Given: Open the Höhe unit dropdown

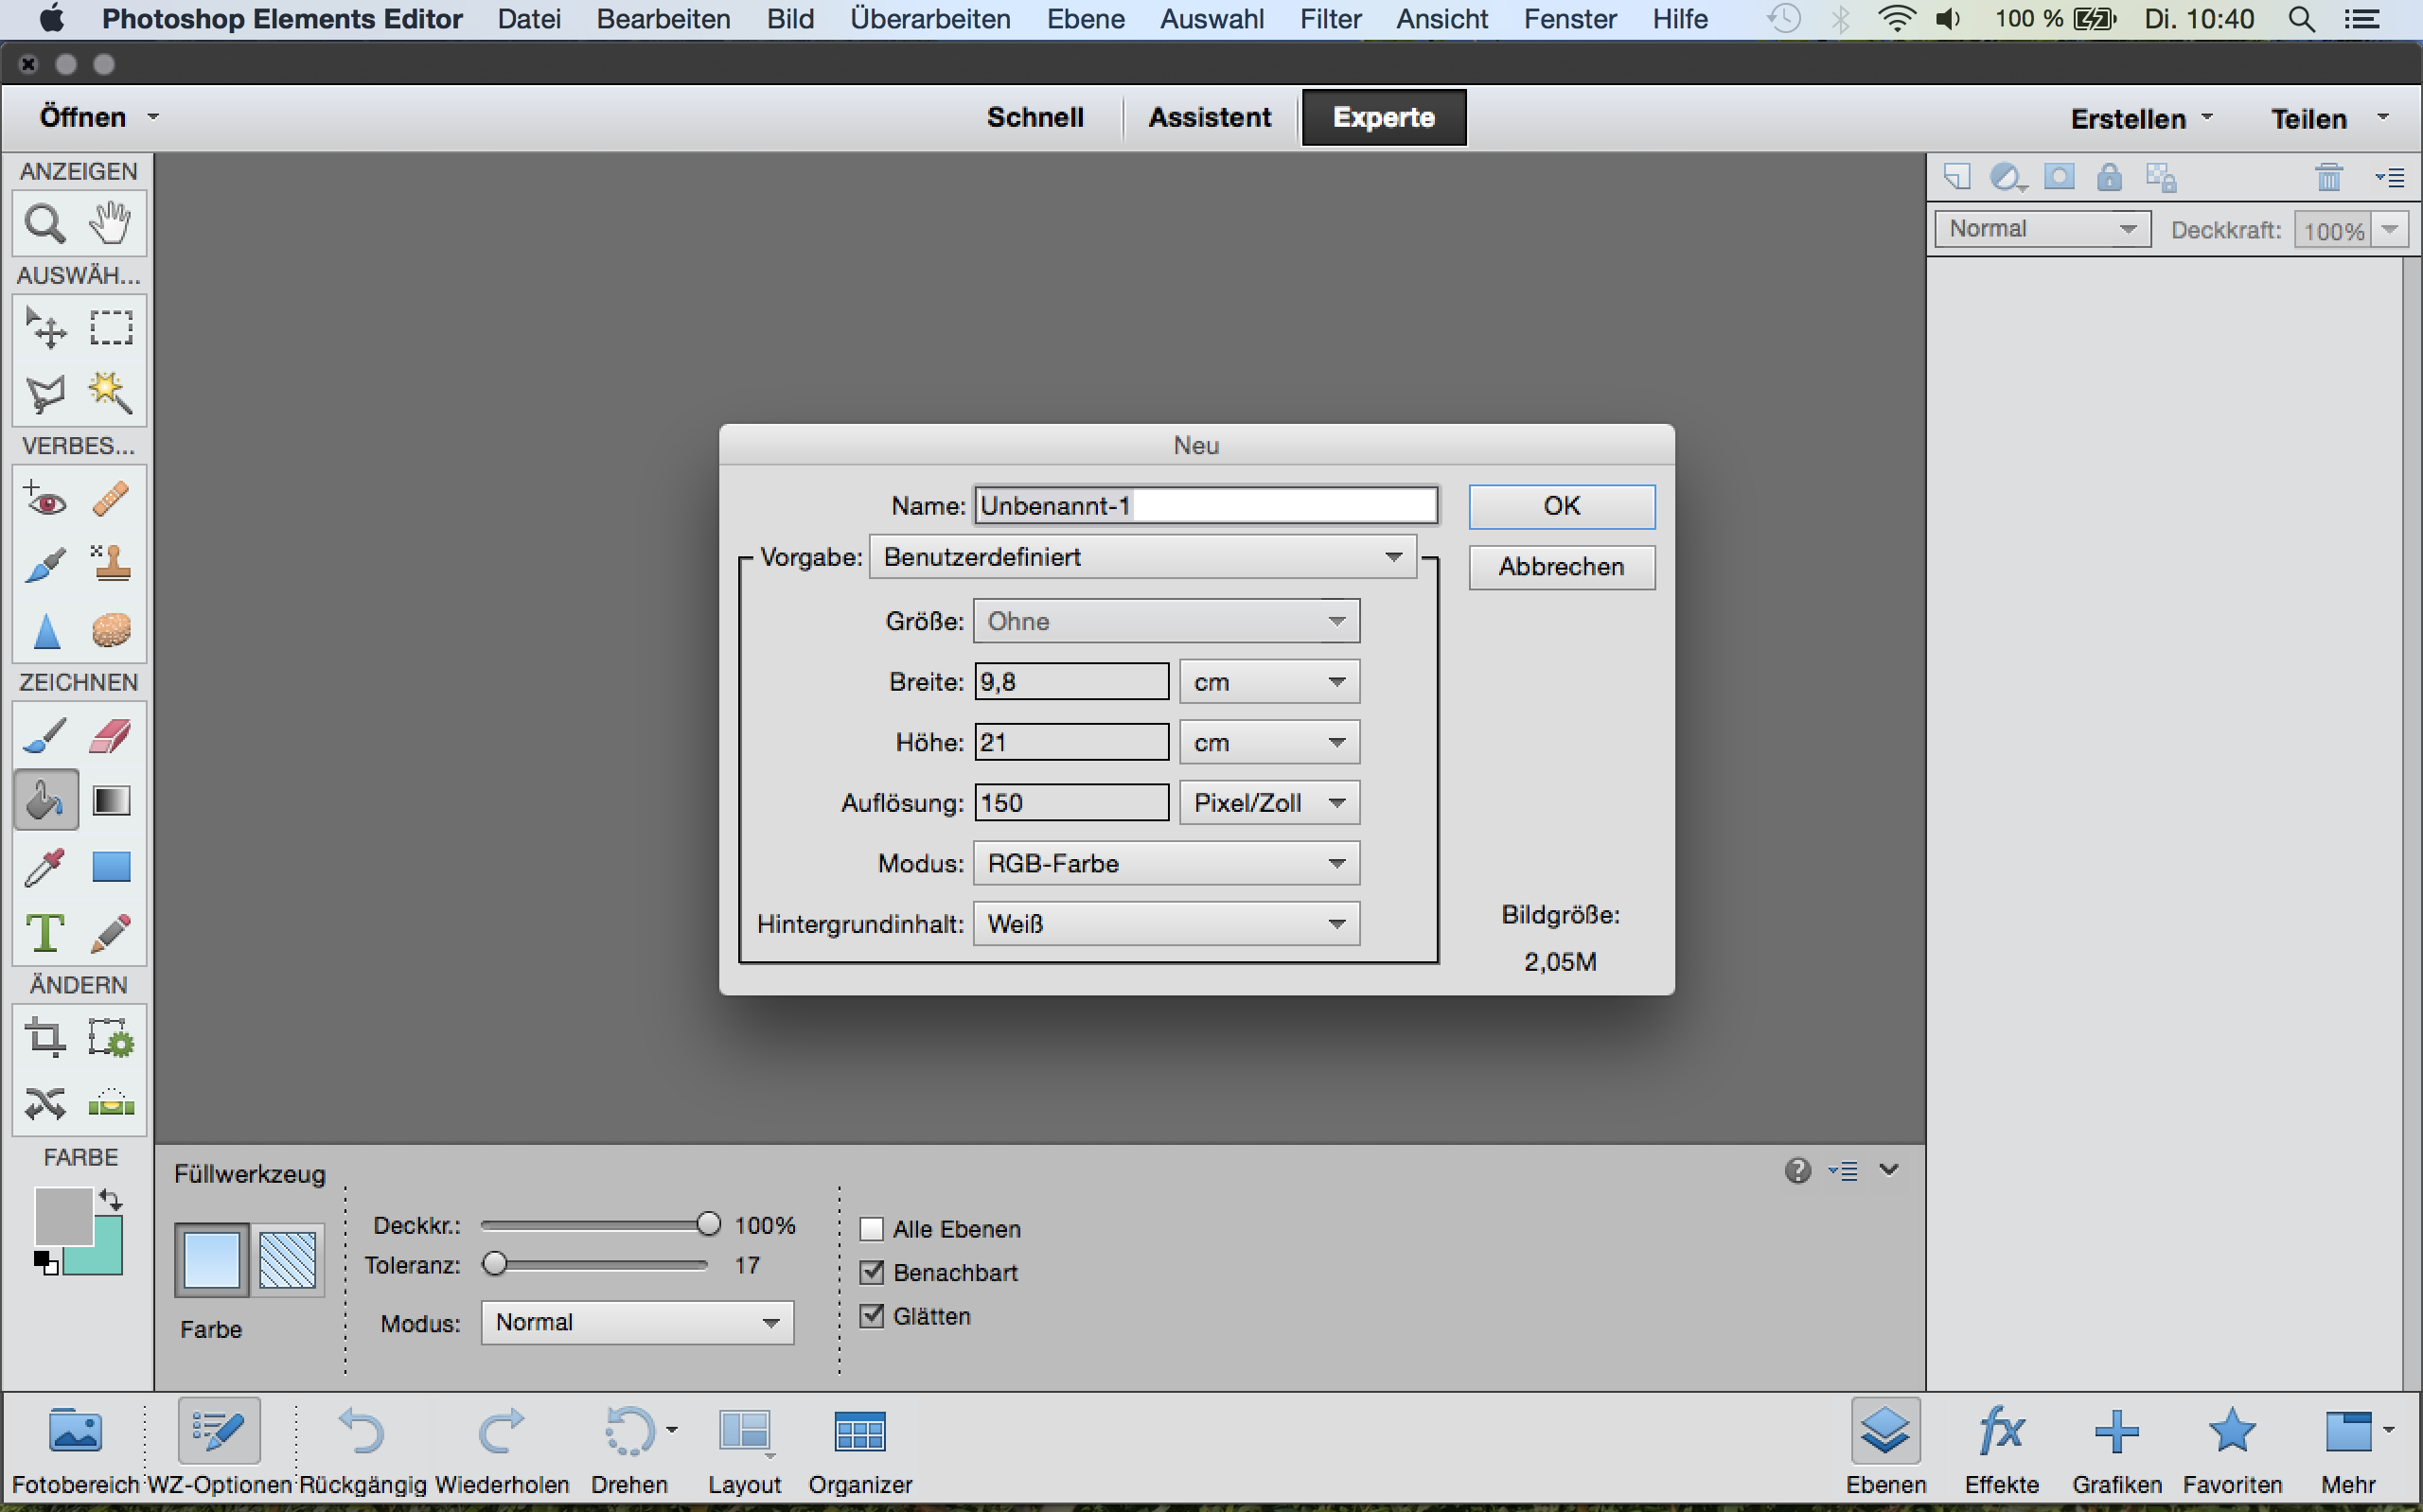Looking at the screenshot, I should pyautogui.click(x=1269, y=742).
